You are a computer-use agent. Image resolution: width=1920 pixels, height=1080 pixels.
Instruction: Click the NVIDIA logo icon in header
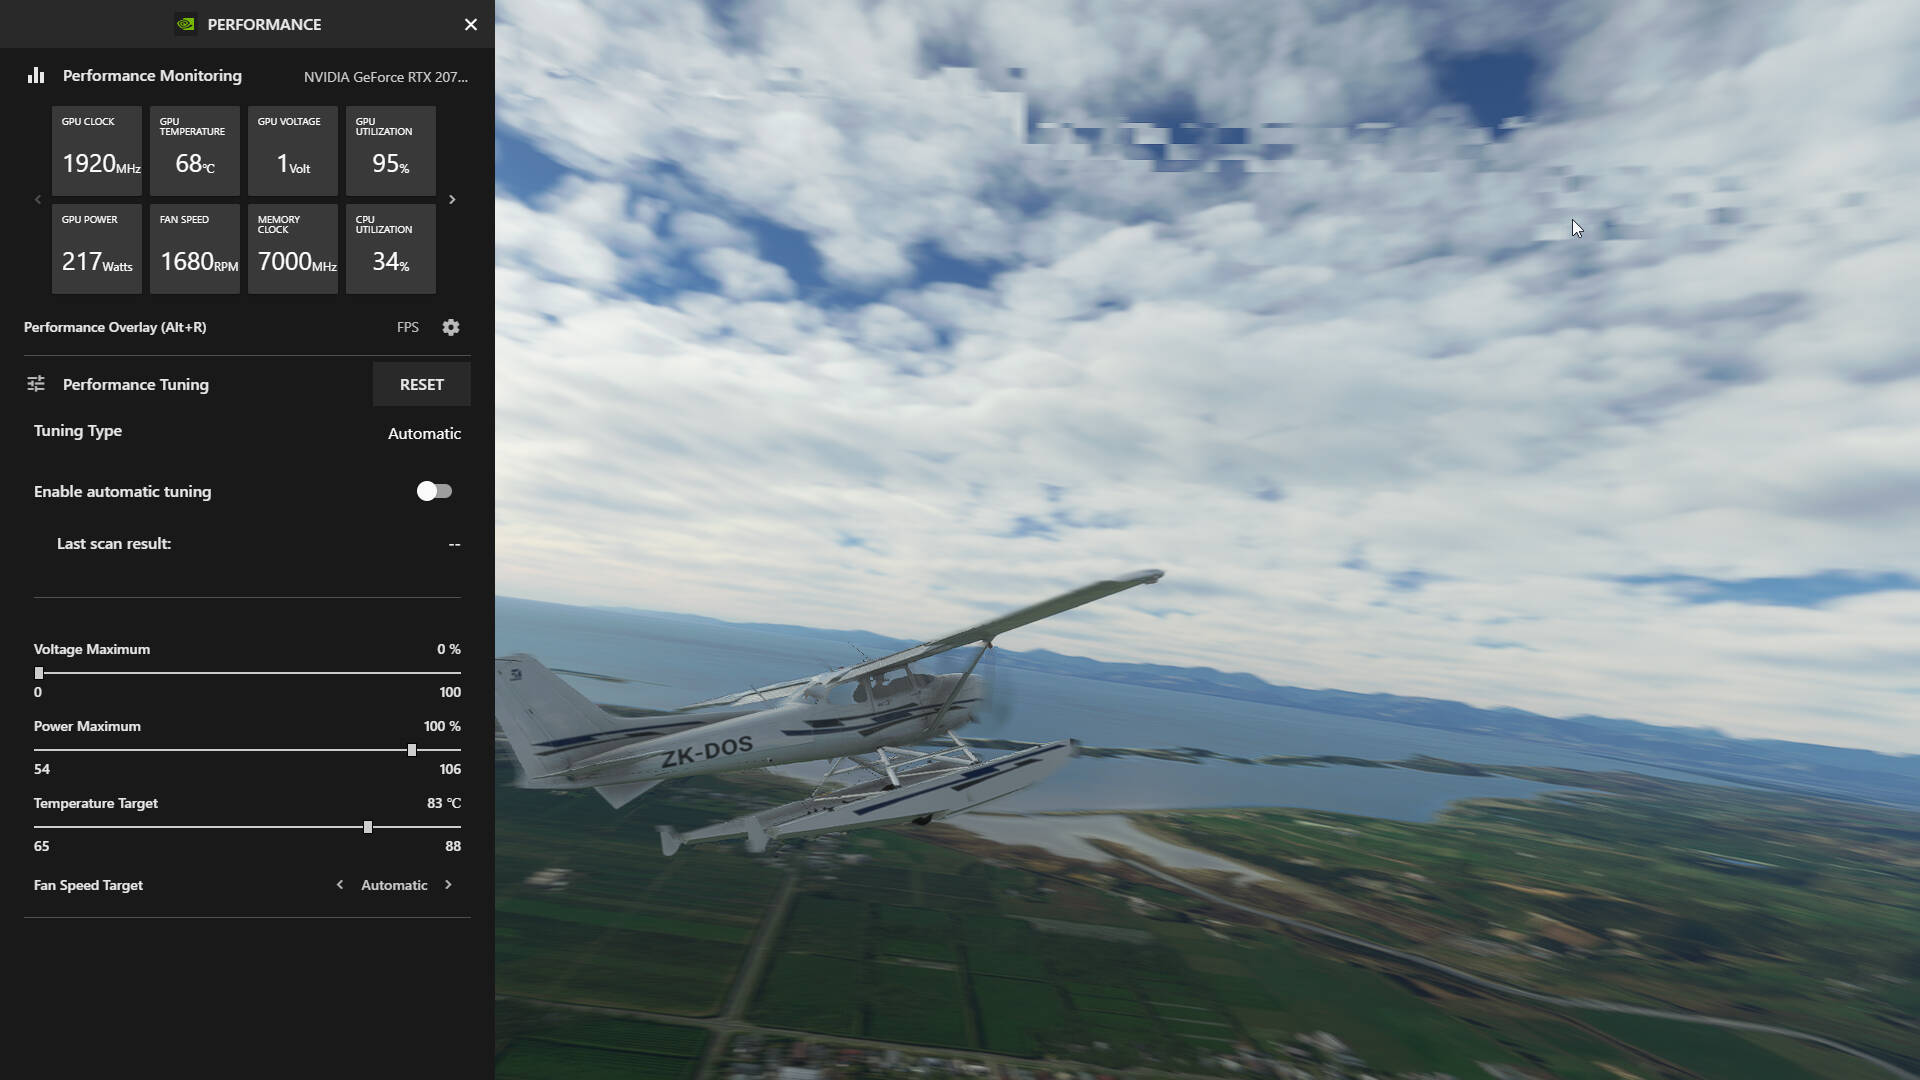(x=185, y=24)
